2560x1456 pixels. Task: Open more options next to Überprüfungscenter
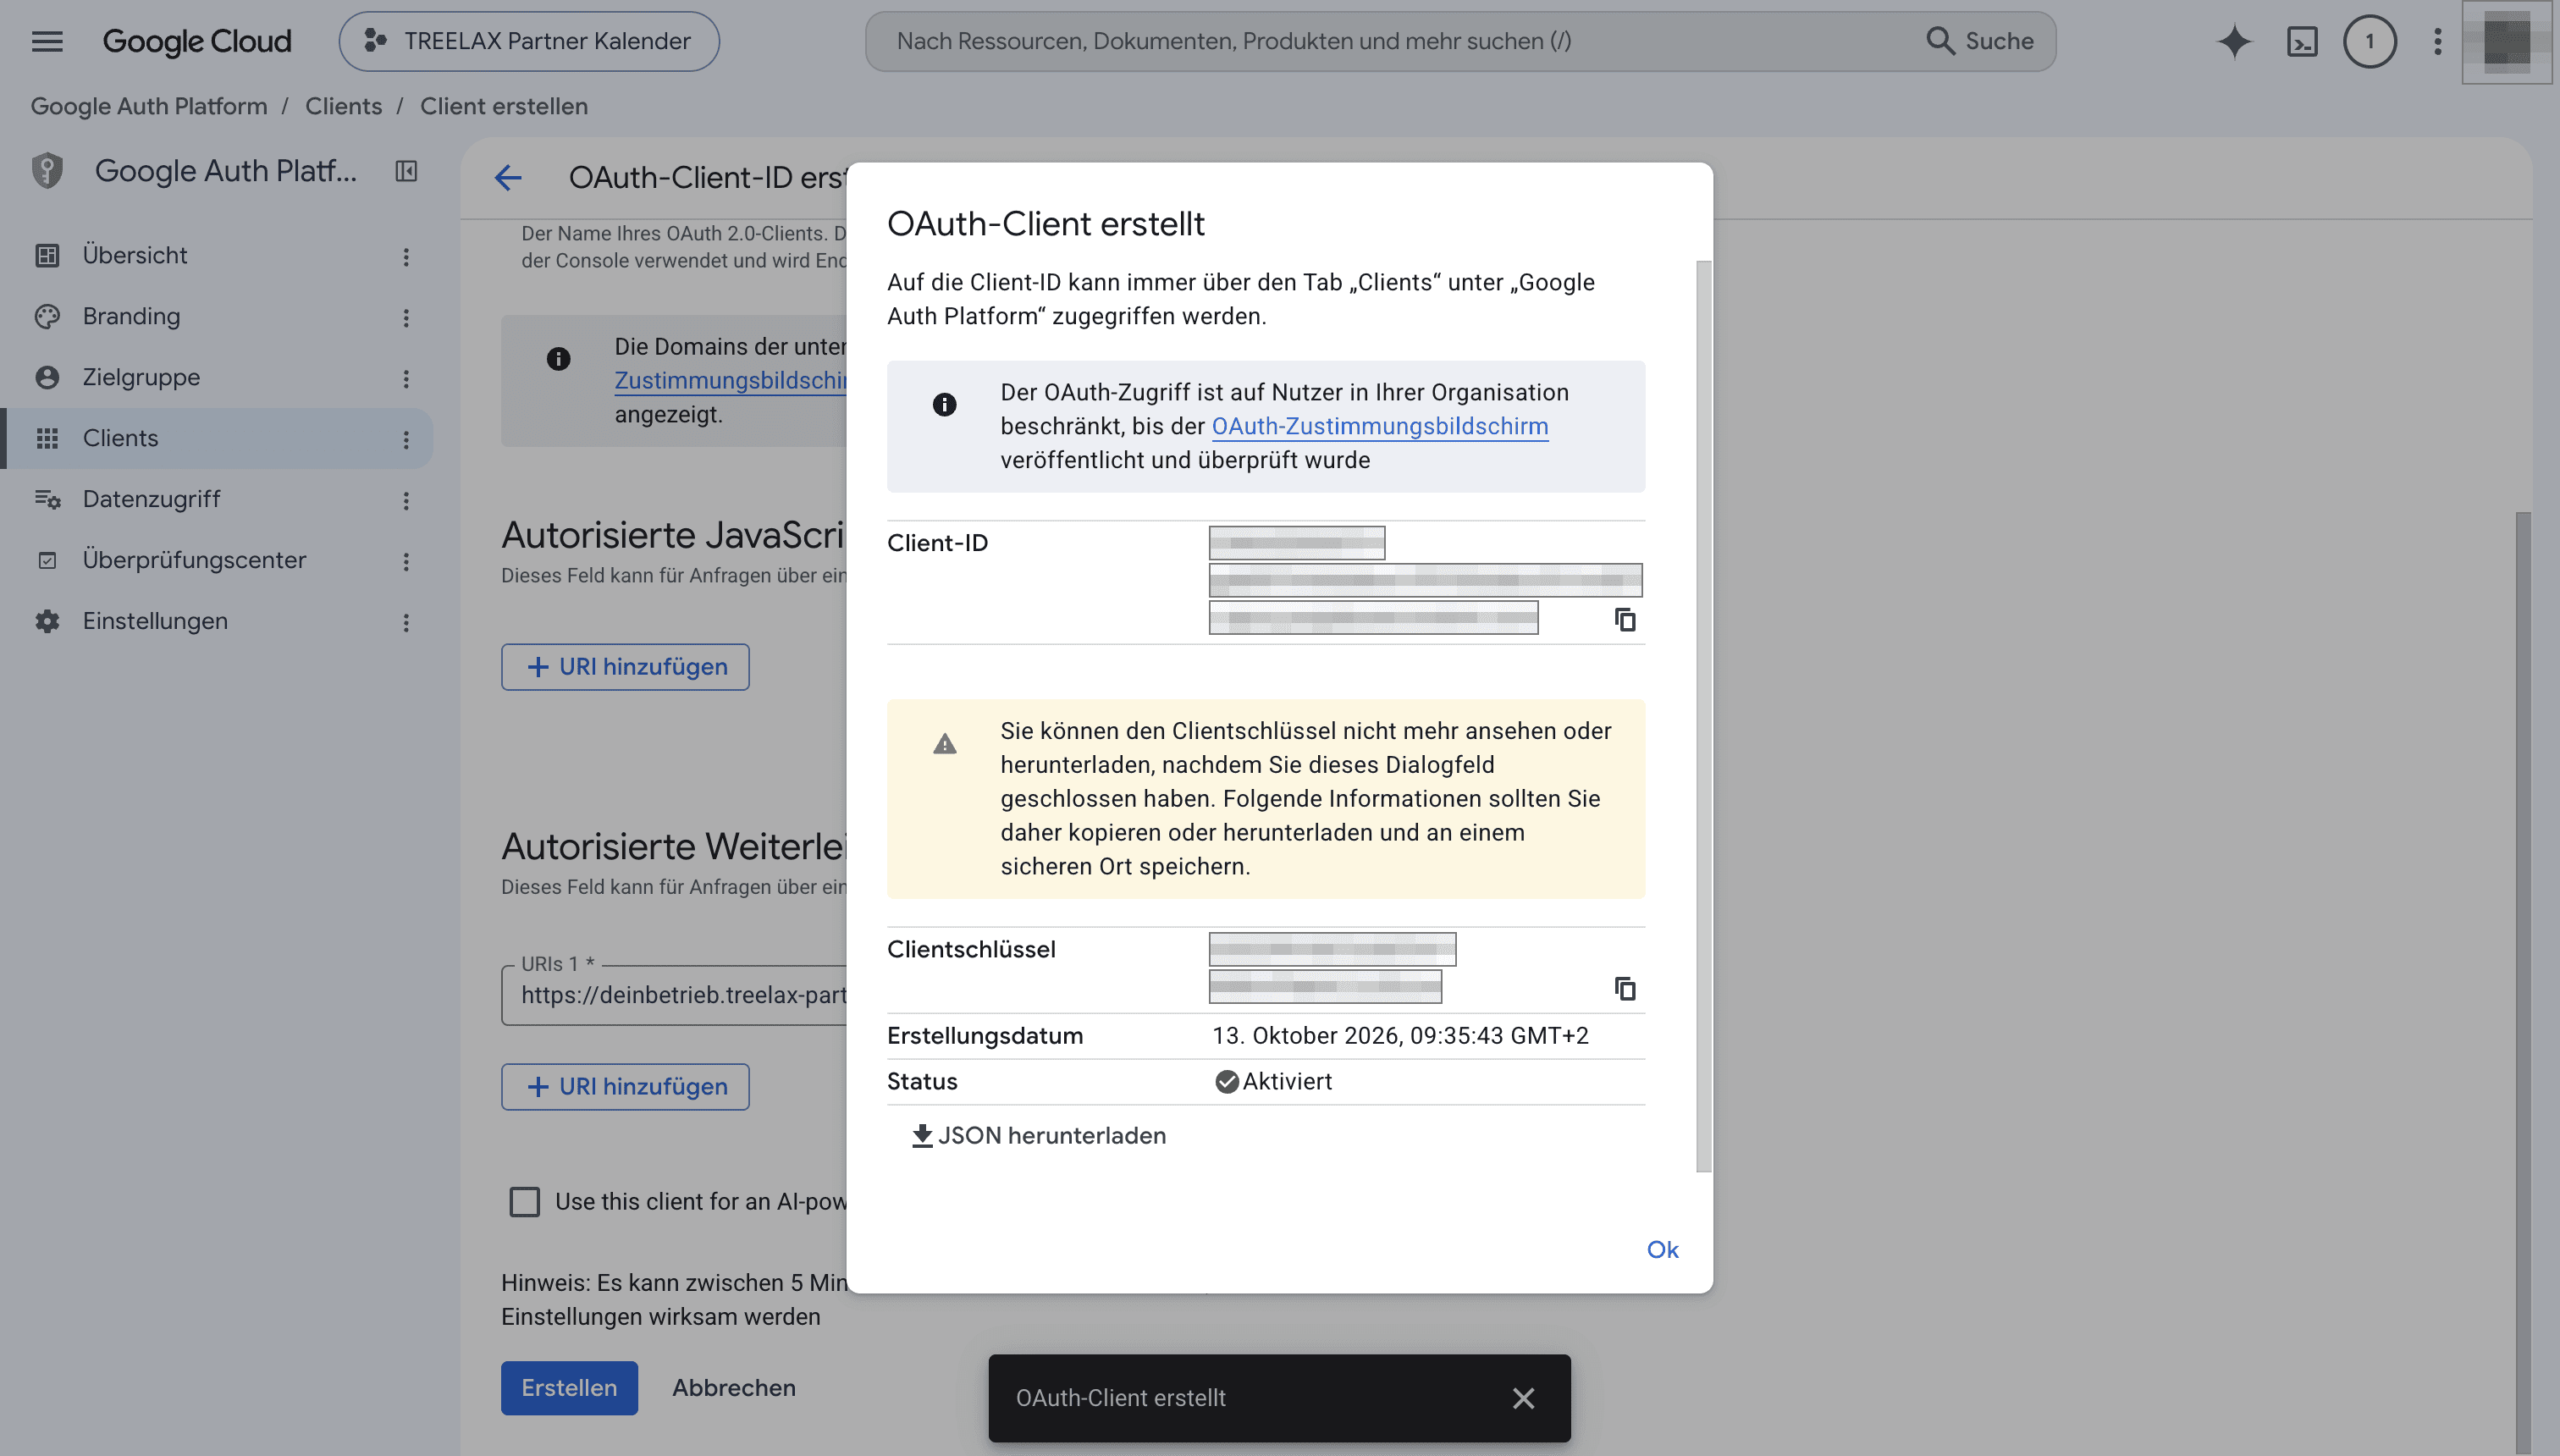406,562
